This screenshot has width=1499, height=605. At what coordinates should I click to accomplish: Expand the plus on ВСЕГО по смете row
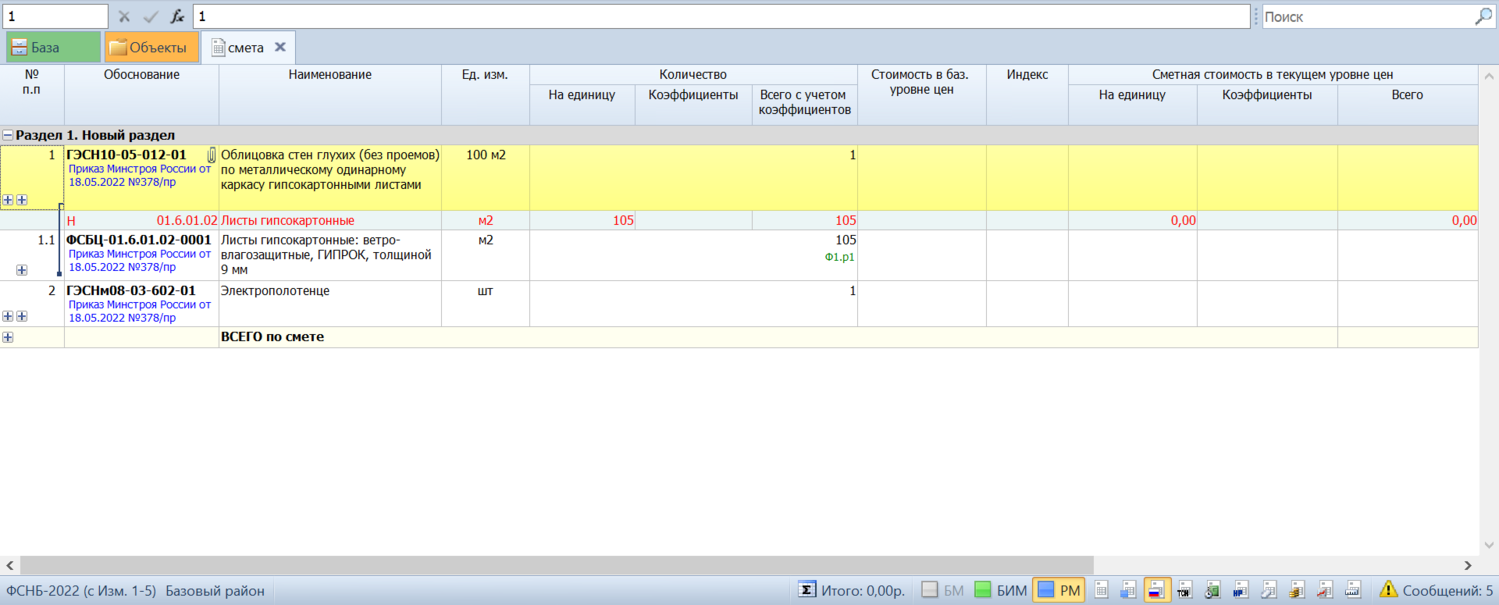pos(8,337)
